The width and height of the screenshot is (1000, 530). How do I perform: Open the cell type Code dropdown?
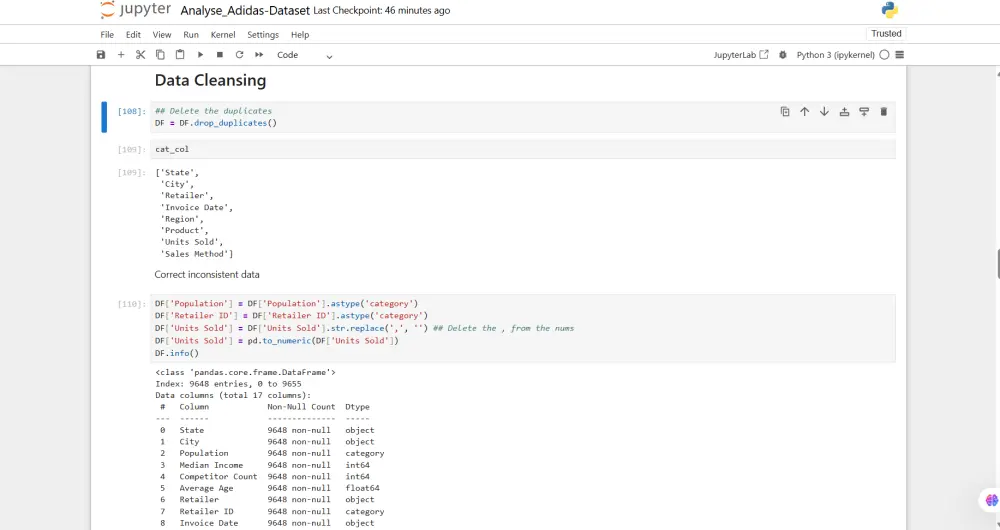click(304, 55)
